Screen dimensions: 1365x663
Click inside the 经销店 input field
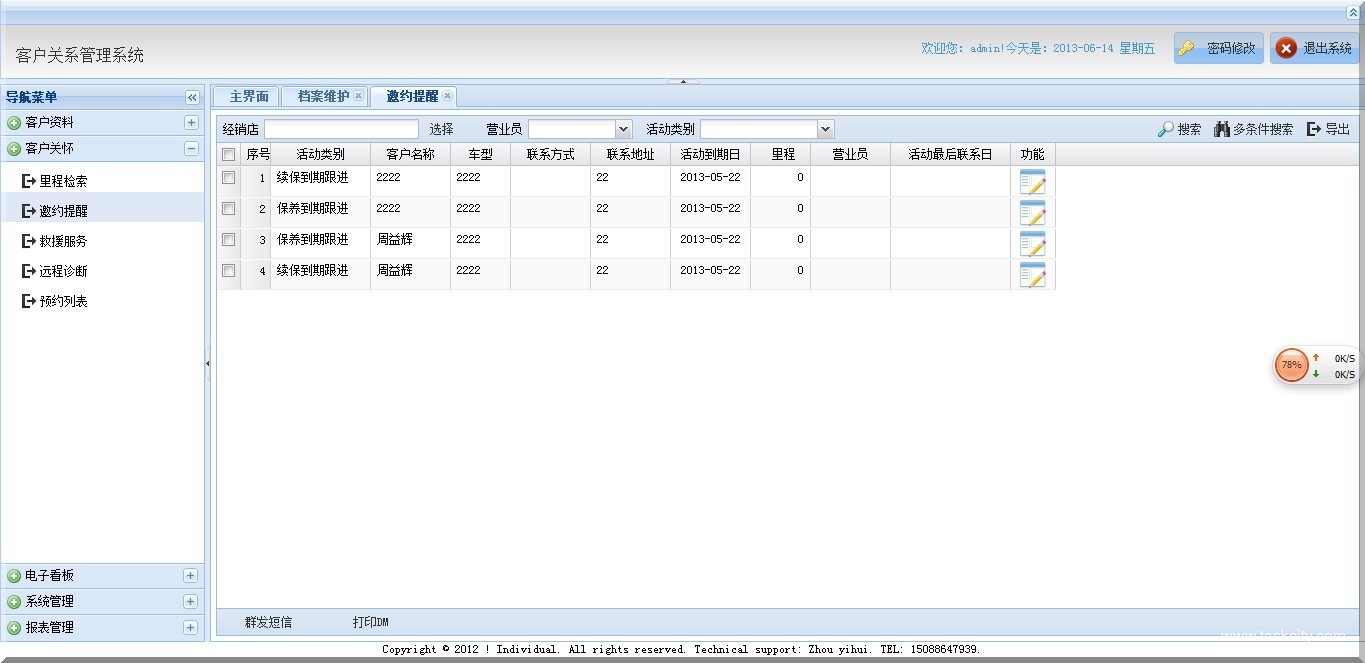click(x=340, y=128)
